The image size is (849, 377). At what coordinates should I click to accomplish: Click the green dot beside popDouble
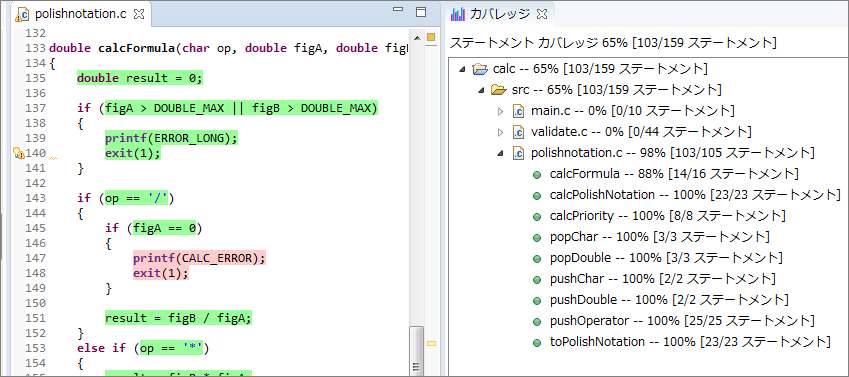(x=537, y=258)
